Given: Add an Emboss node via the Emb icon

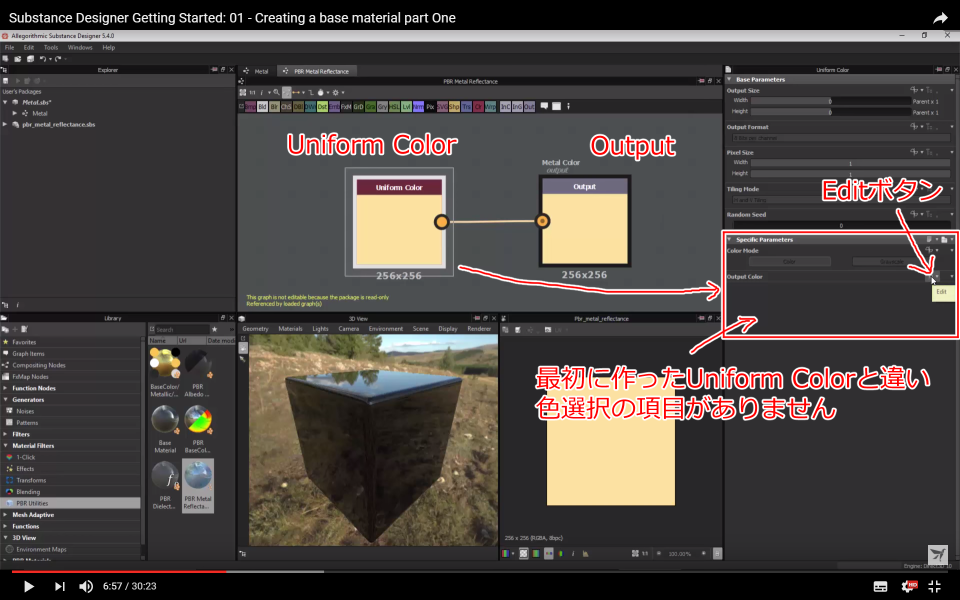Looking at the screenshot, I should pos(334,107).
